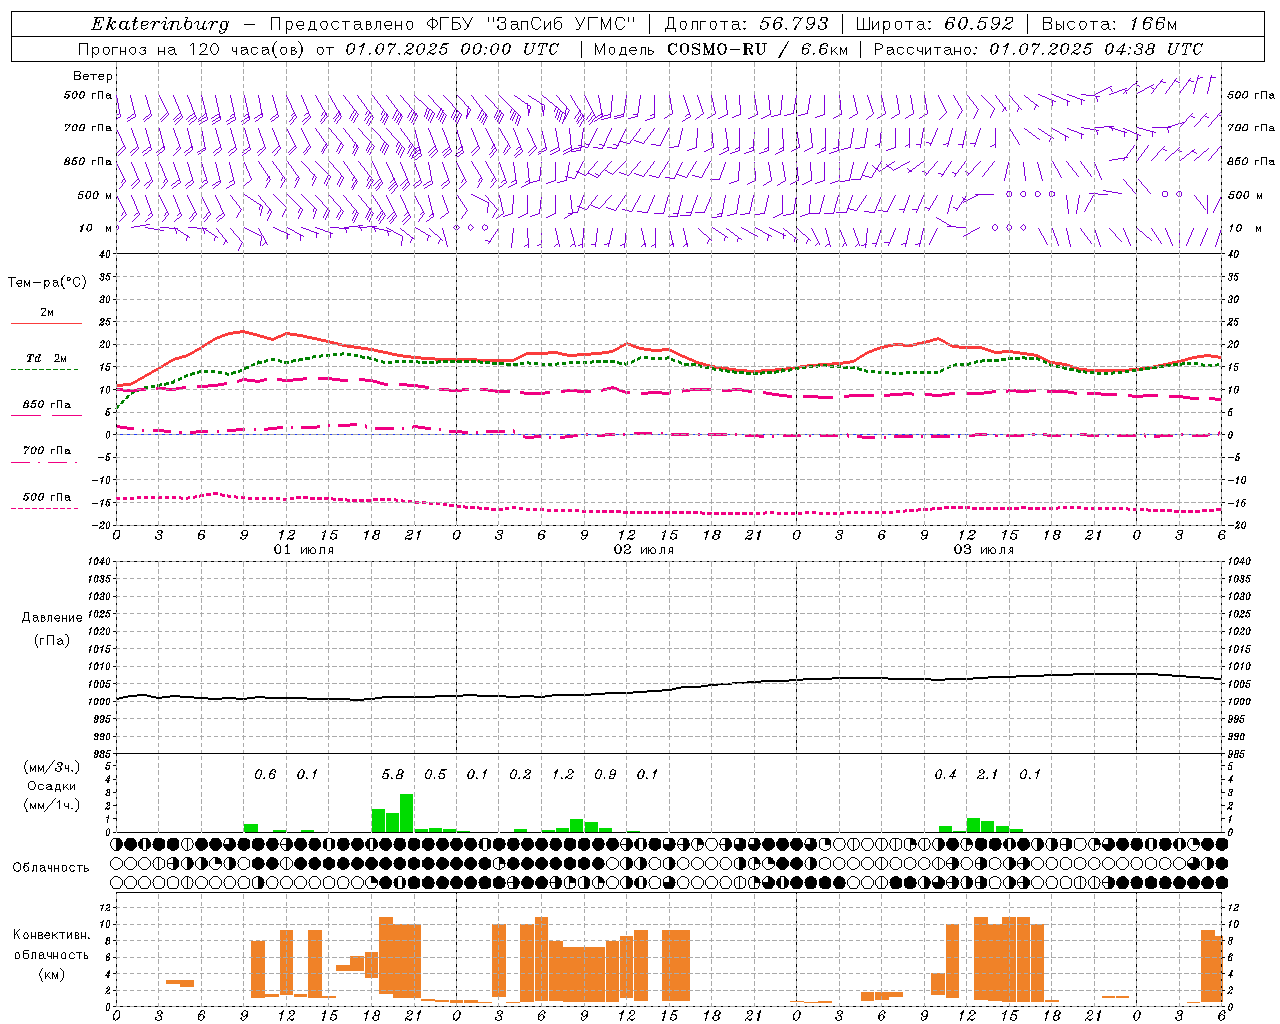This screenshot has width=1280, height=1024.
Task: Select the Td 2м dew point legend entry
Action: click(x=47, y=358)
